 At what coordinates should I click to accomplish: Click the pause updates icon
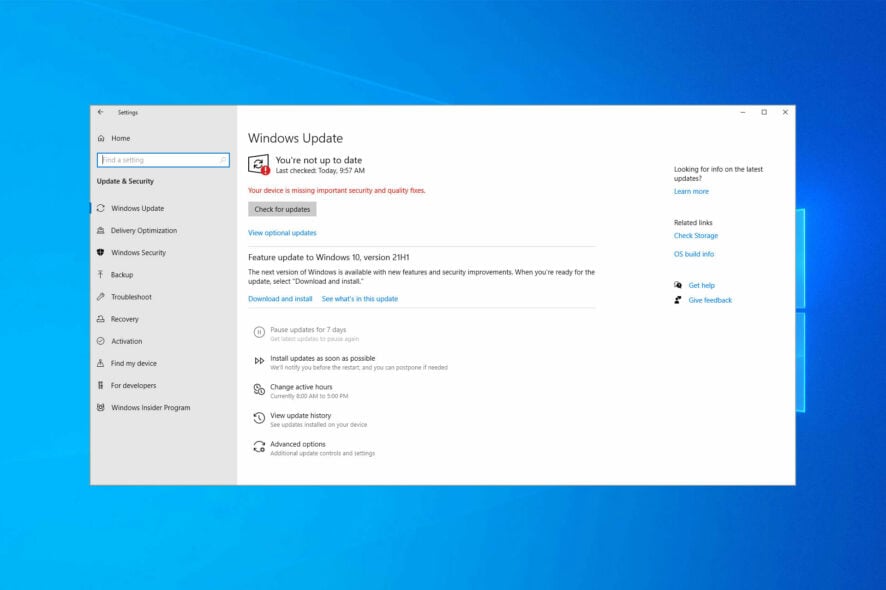(259, 332)
